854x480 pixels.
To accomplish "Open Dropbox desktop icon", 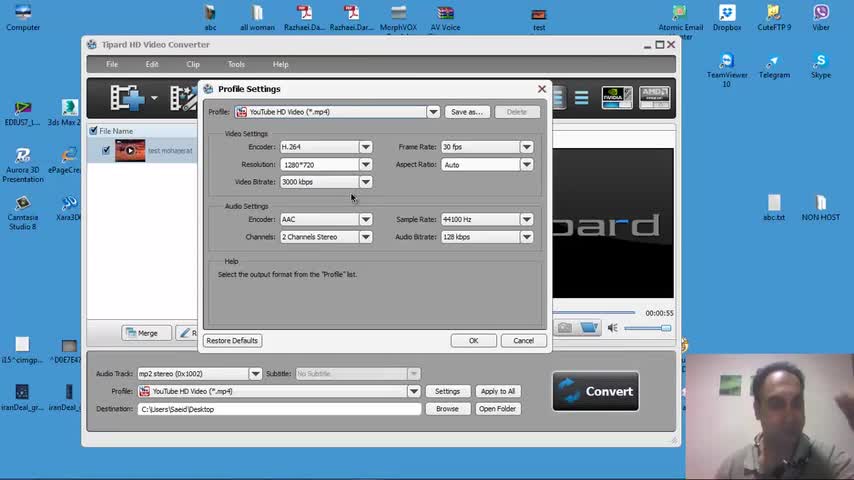I will pos(727,17).
